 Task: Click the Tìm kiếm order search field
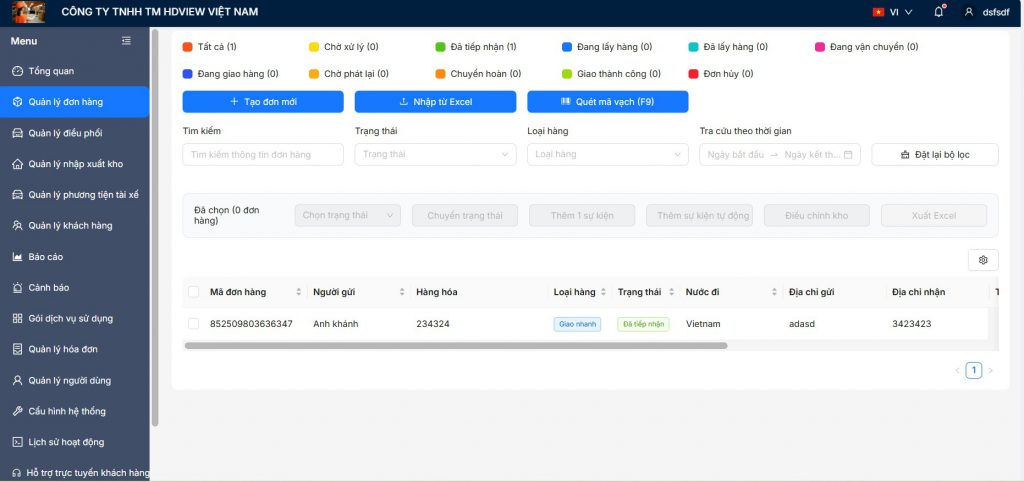point(263,154)
